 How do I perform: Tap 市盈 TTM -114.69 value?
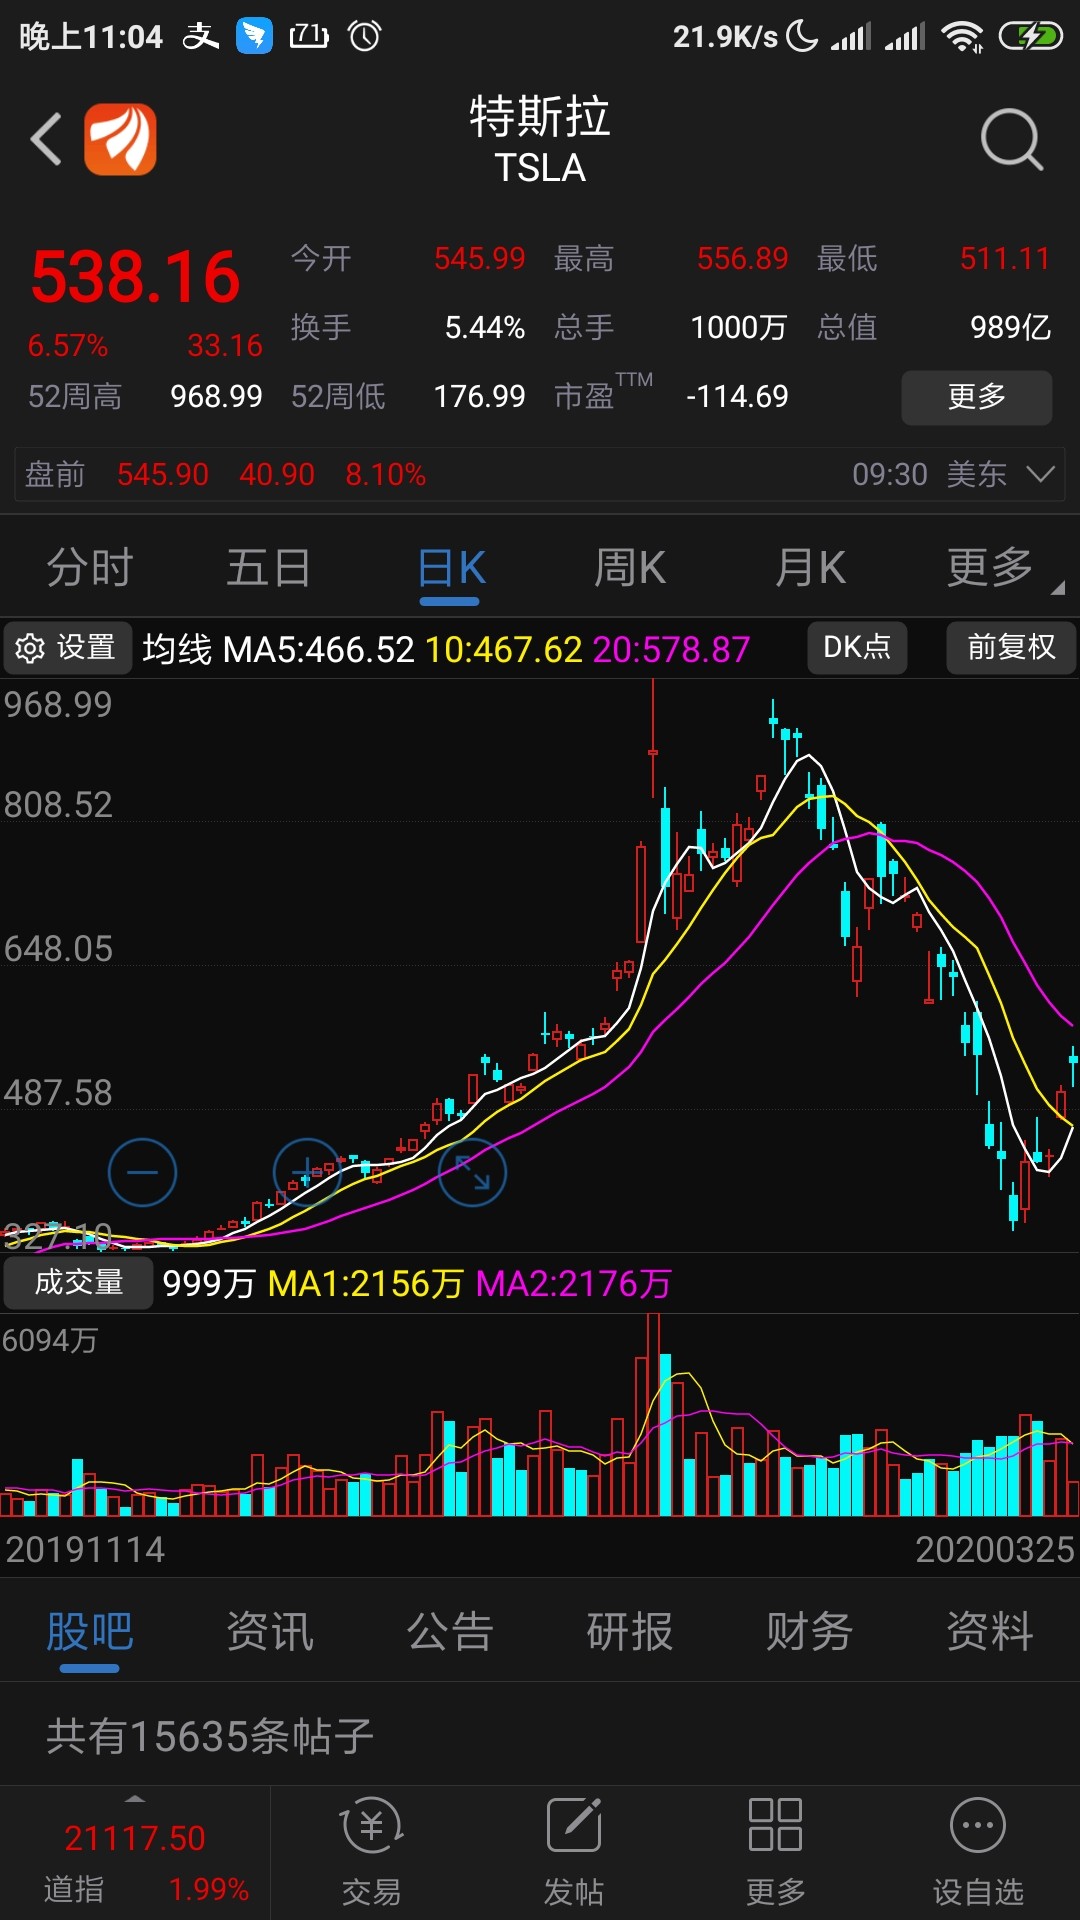(x=737, y=397)
